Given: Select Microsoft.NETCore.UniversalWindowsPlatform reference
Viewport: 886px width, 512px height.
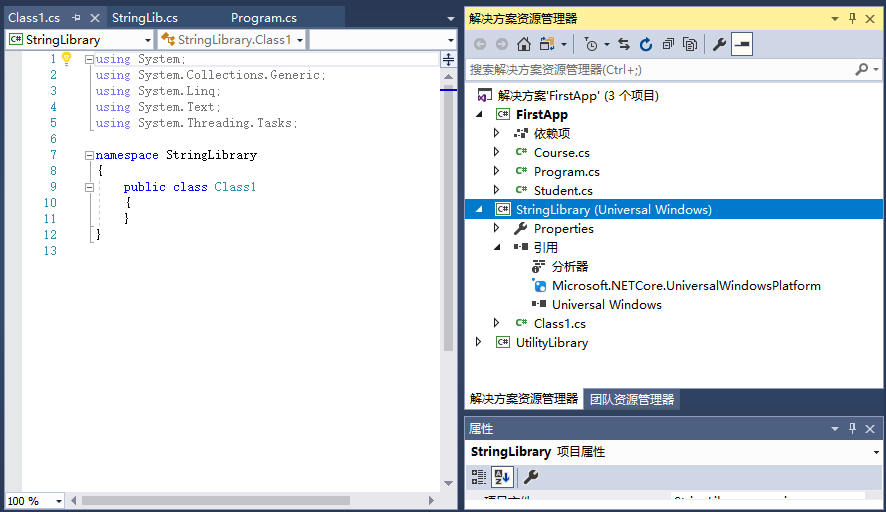Looking at the screenshot, I should [686, 286].
